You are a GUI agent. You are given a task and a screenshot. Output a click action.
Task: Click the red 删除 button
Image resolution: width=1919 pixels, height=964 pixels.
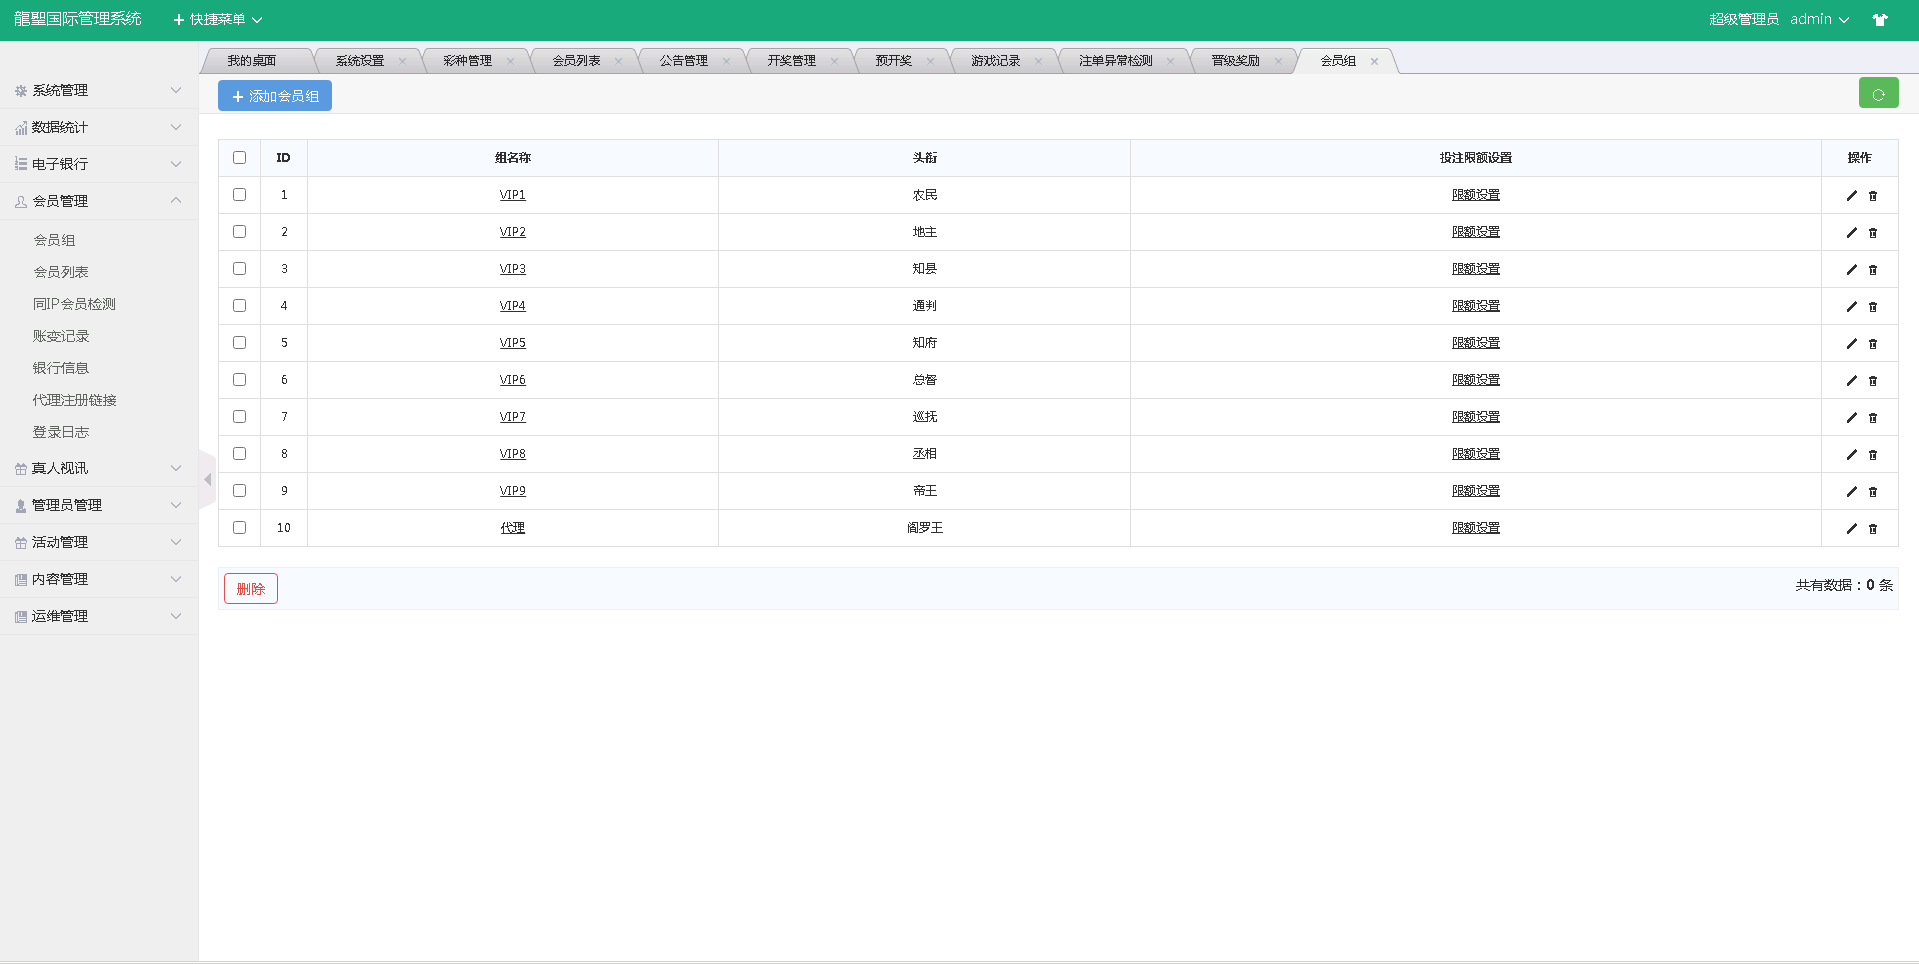[250, 589]
